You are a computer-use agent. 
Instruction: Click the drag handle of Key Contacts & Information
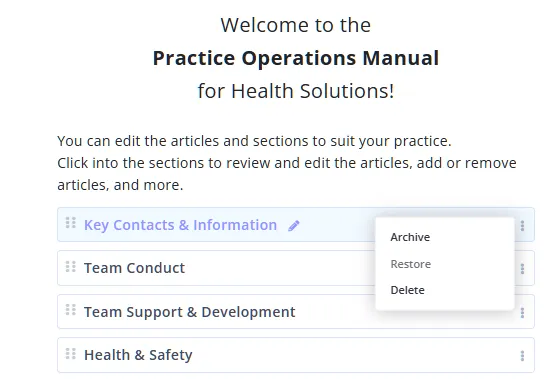(x=71, y=223)
